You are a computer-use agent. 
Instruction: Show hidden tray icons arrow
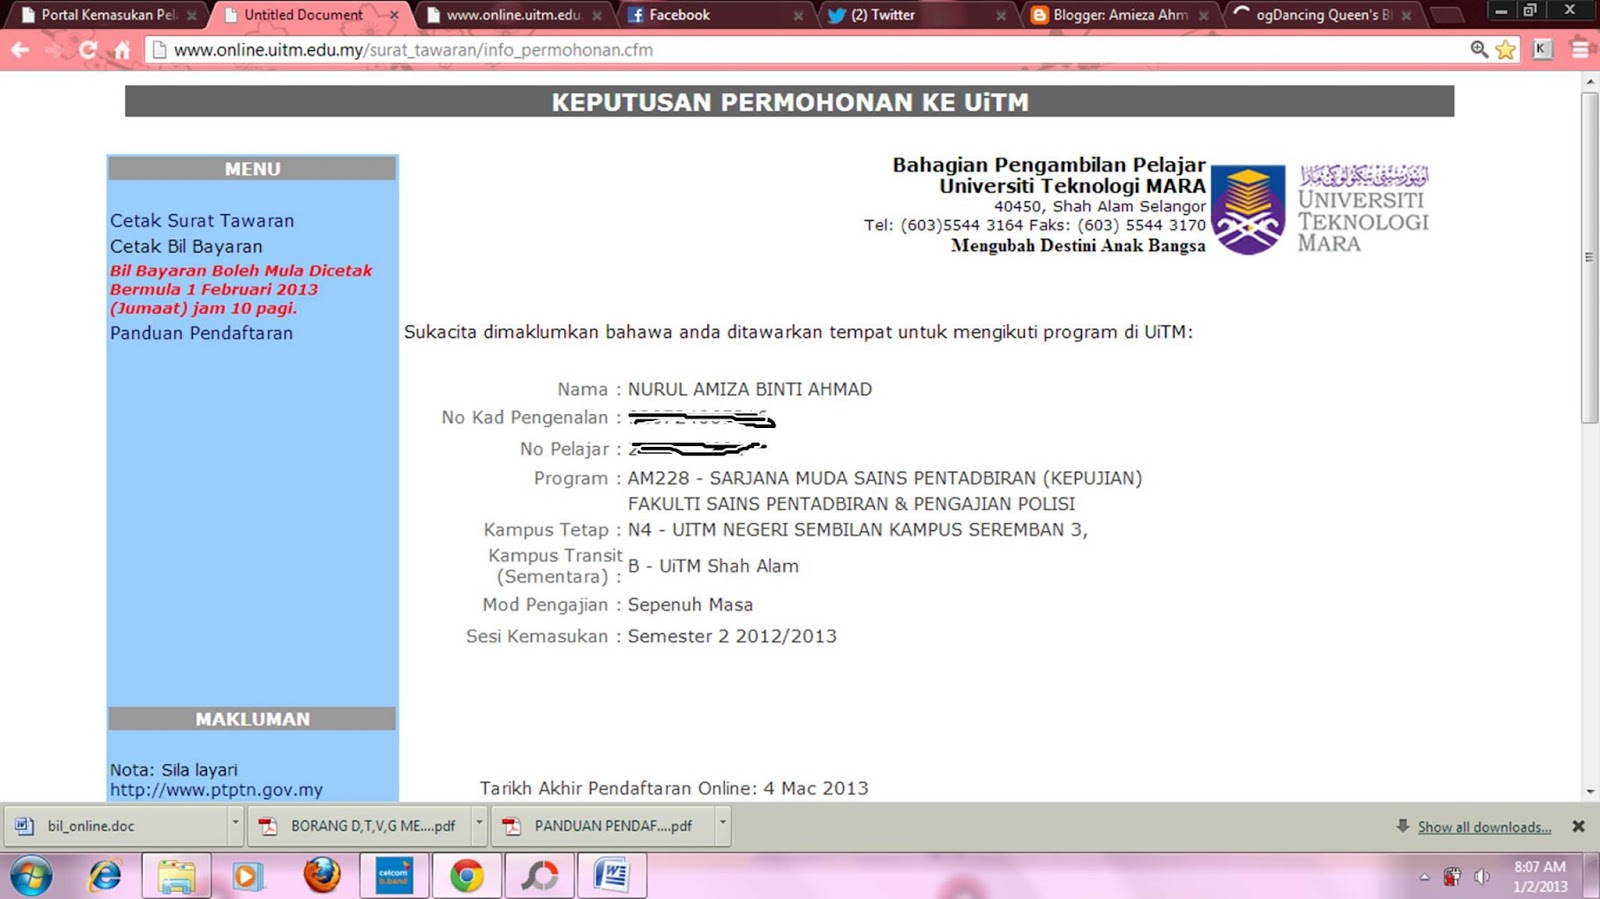(x=1424, y=877)
